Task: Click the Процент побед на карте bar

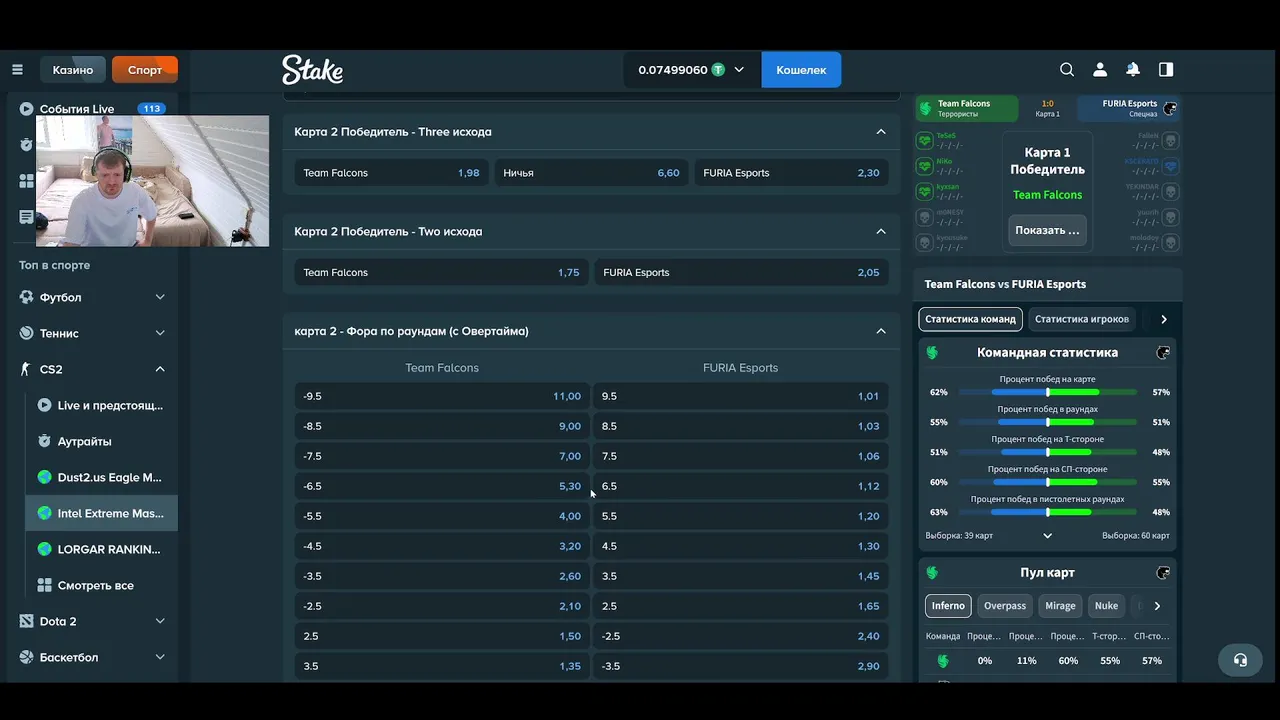Action: point(1047,392)
